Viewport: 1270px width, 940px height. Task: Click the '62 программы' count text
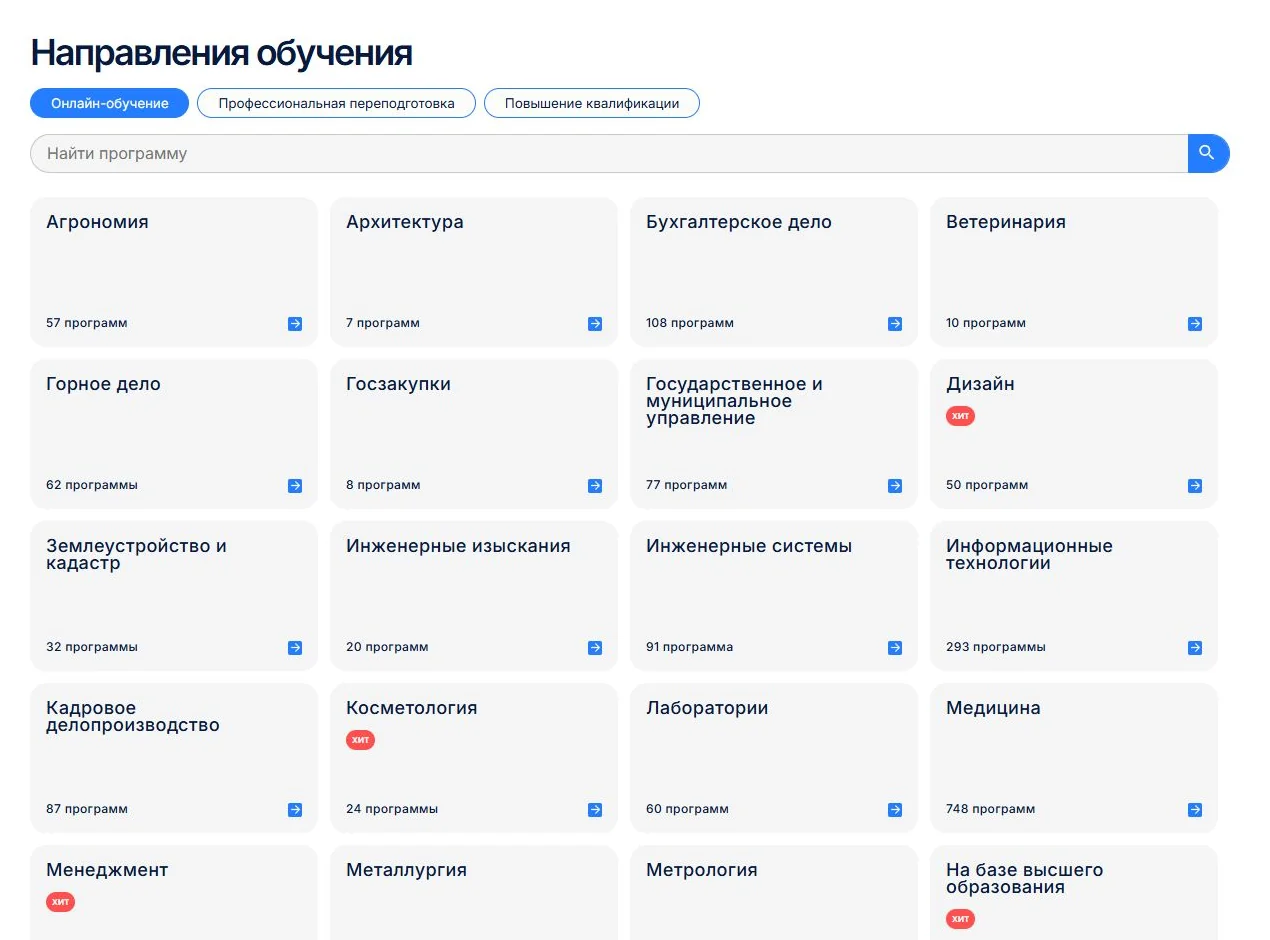click(92, 485)
